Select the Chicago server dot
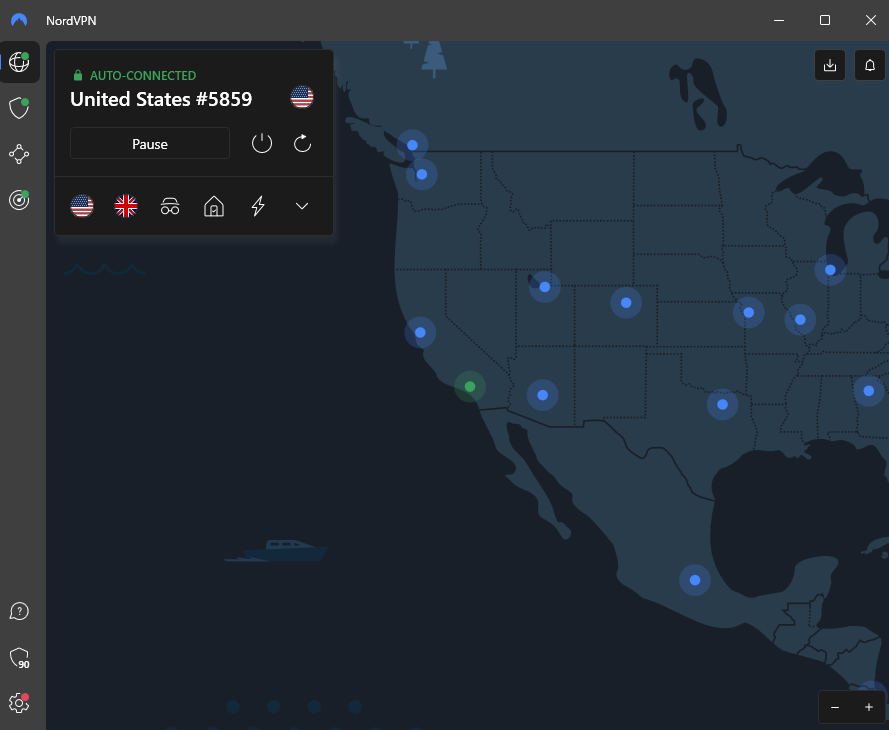The width and height of the screenshot is (889, 730). [830, 270]
